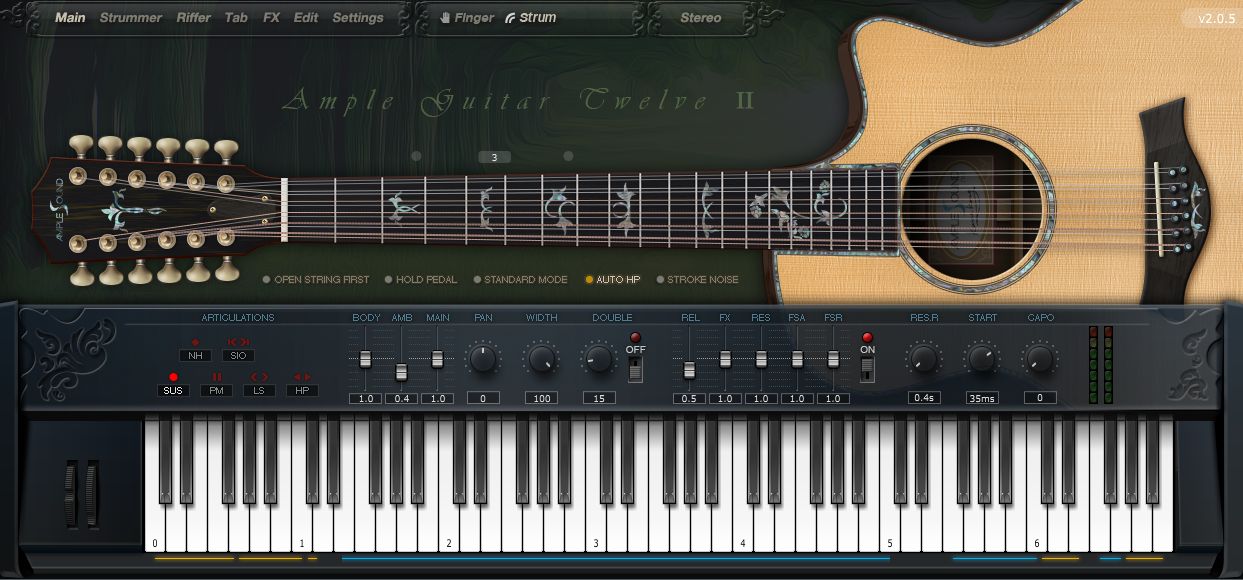The height and width of the screenshot is (580, 1243).
Task: Click the REL value field 0.5
Action: (x=689, y=398)
